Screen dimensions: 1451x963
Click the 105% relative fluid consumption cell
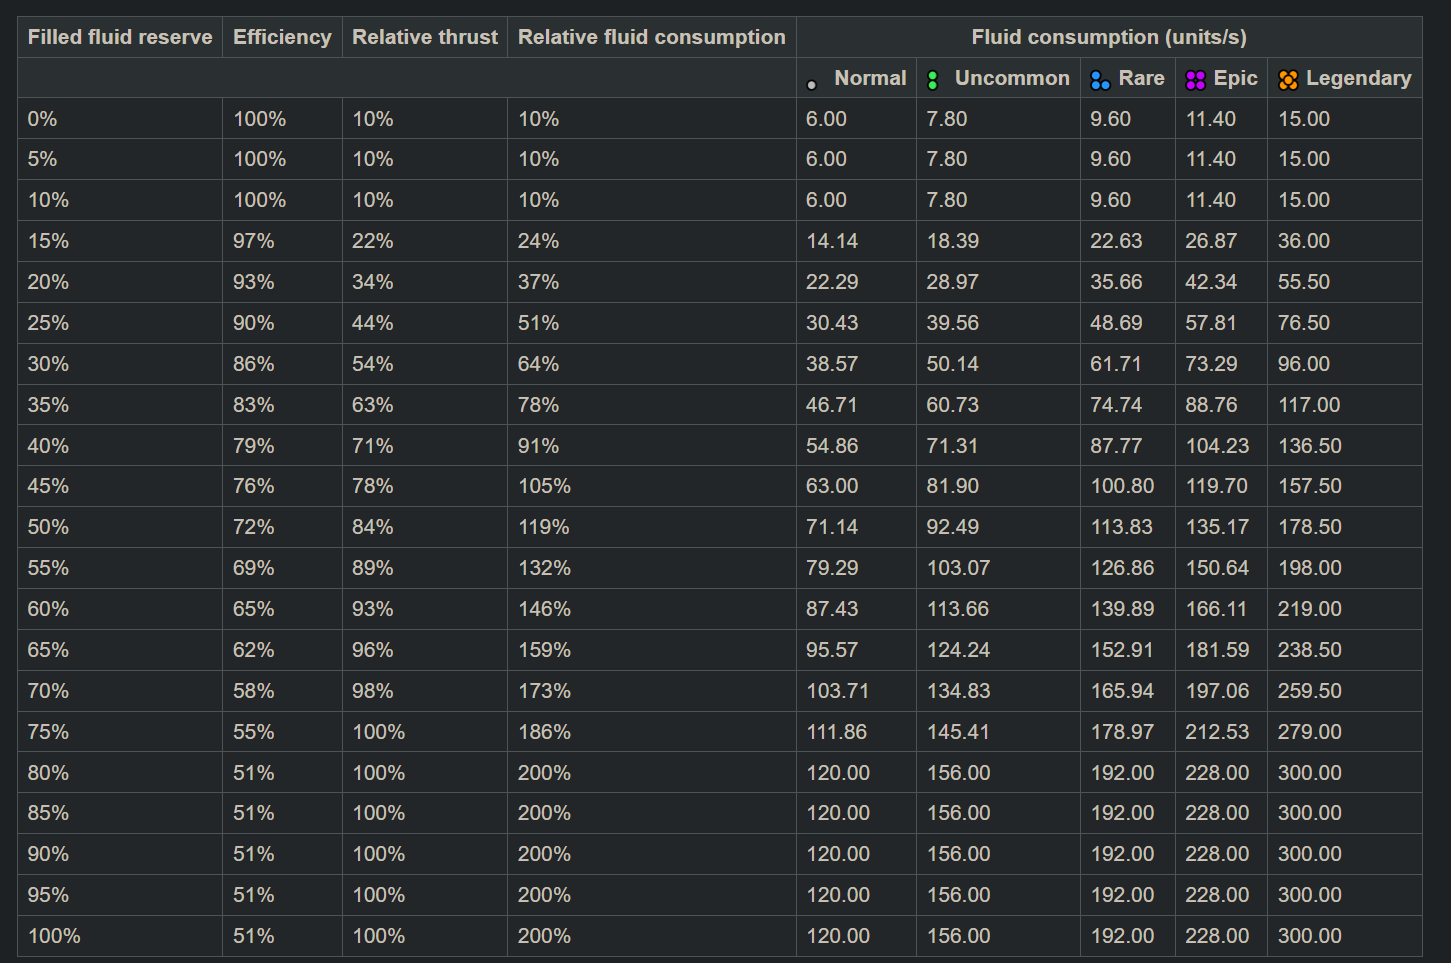[652, 486]
